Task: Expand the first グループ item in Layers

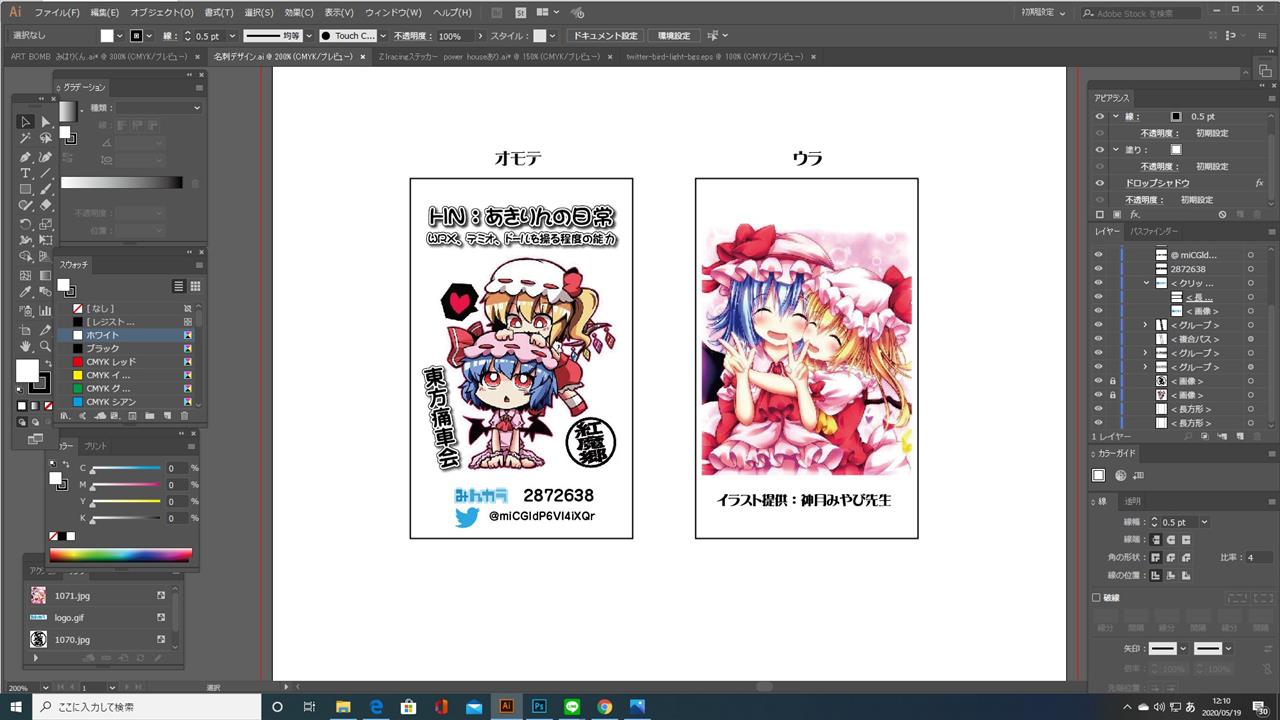Action: [1146, 325]
